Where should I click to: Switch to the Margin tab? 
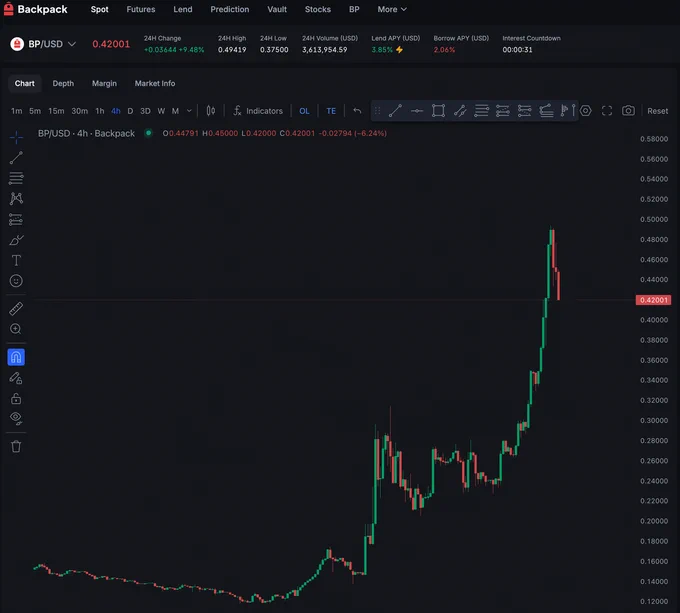[x=104, y=83]
